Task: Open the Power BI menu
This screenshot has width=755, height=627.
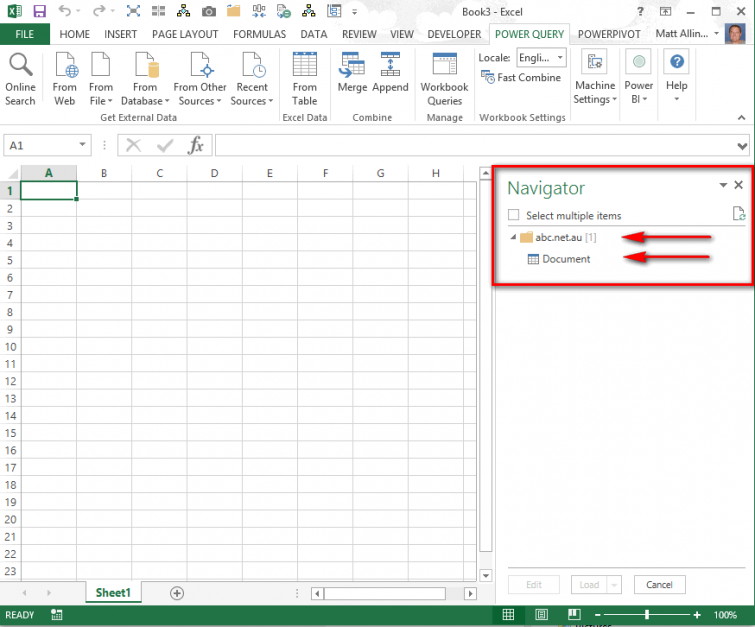Action: (638, 77)
